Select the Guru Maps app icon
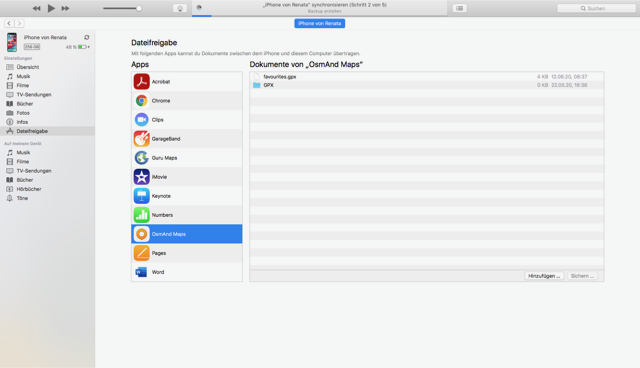Image resolution: width=640 pixels, height=368 pixels. [142, 157]
